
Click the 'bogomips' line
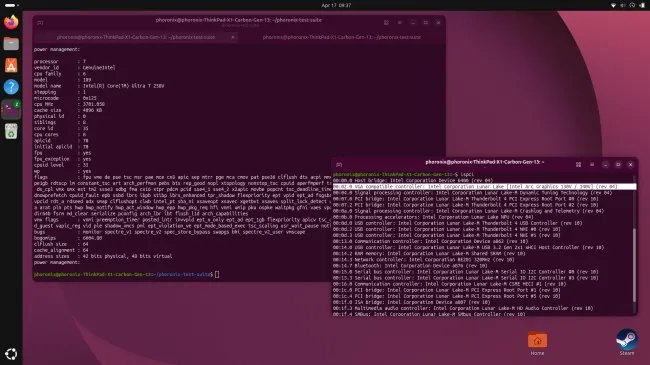tap(68, 238)
